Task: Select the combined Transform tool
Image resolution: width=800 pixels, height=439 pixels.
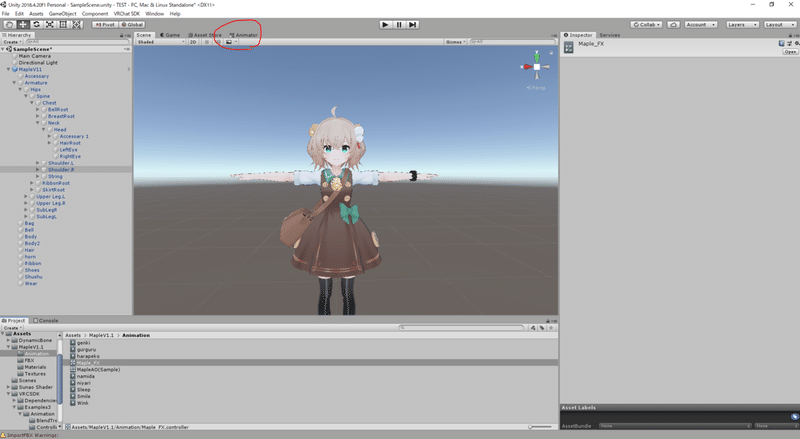Action: point(77,25)
